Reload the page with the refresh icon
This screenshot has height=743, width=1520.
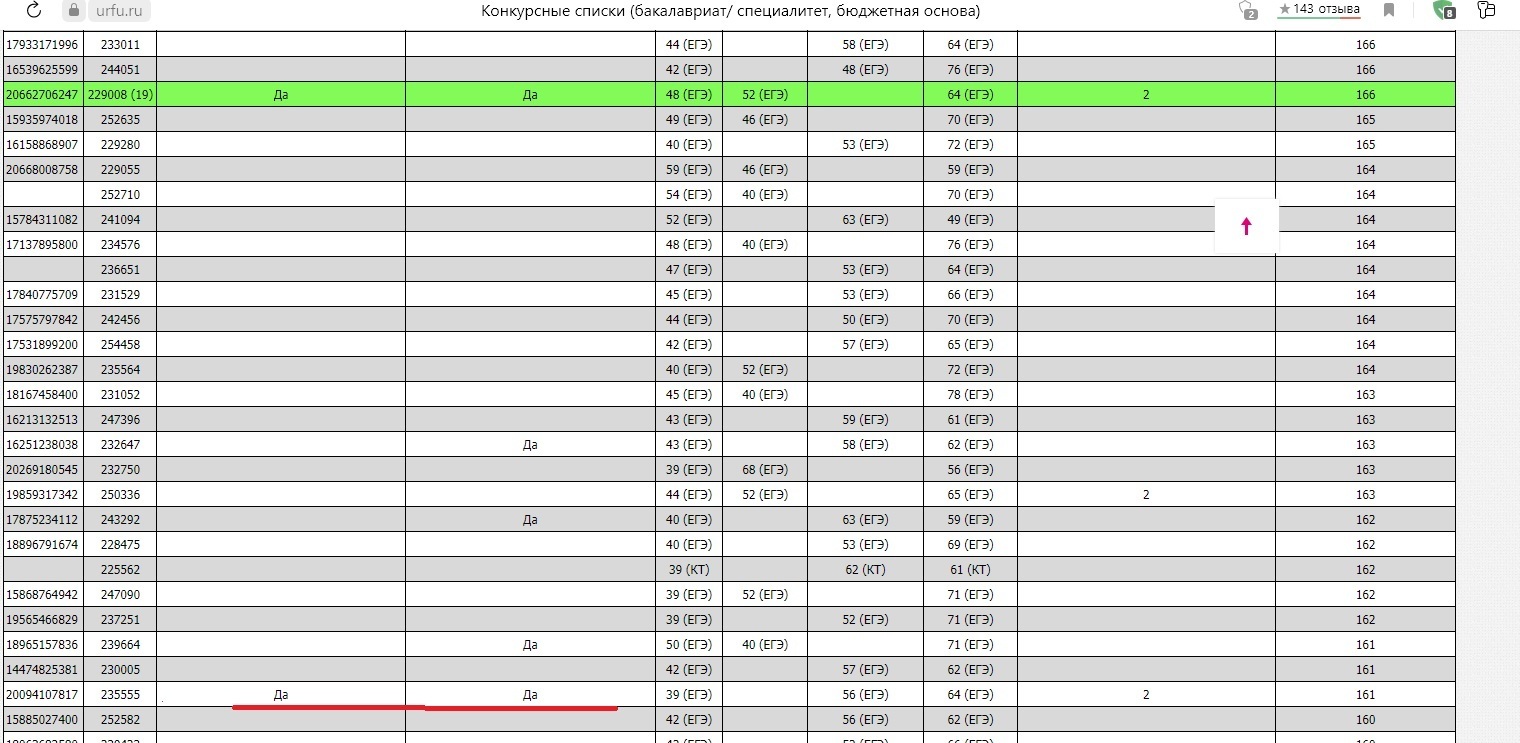tap(33, 10)
